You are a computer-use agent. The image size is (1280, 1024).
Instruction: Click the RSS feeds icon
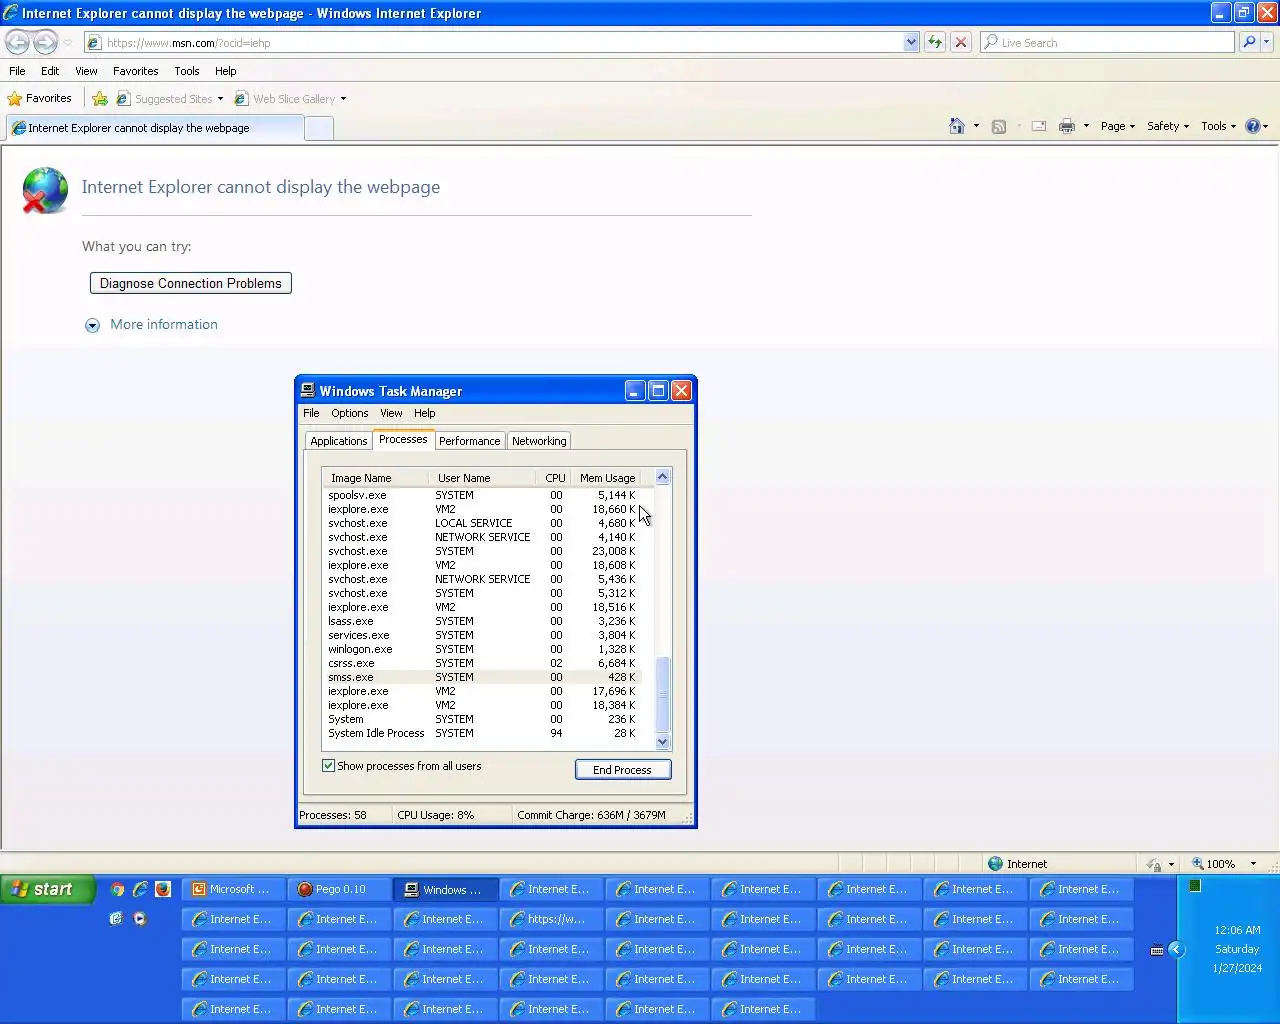click(998, 126)
